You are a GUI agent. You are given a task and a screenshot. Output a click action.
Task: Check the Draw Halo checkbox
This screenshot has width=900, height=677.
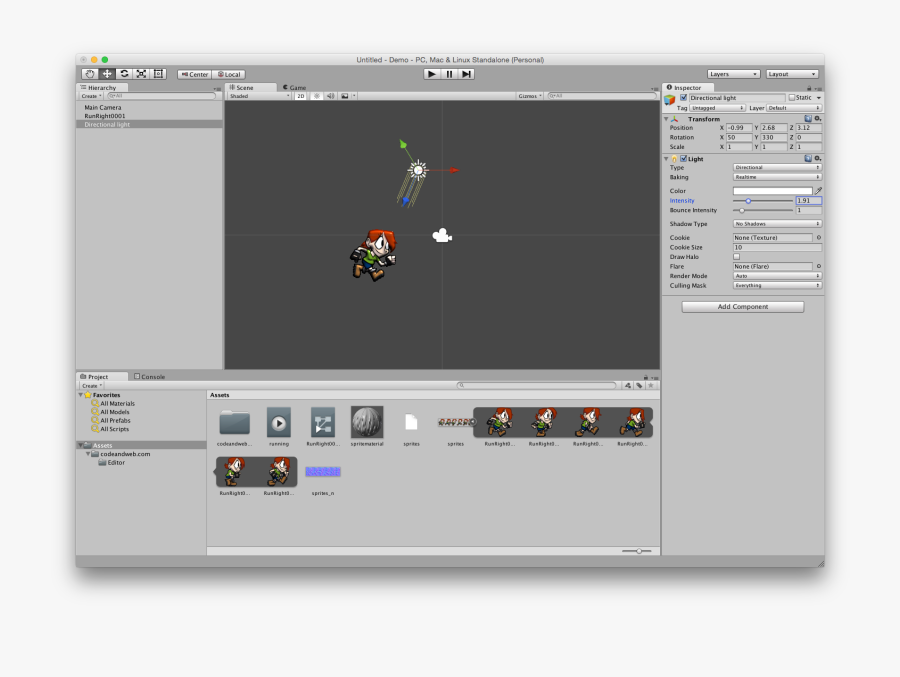pyautogui.click(x=736, y=257)
